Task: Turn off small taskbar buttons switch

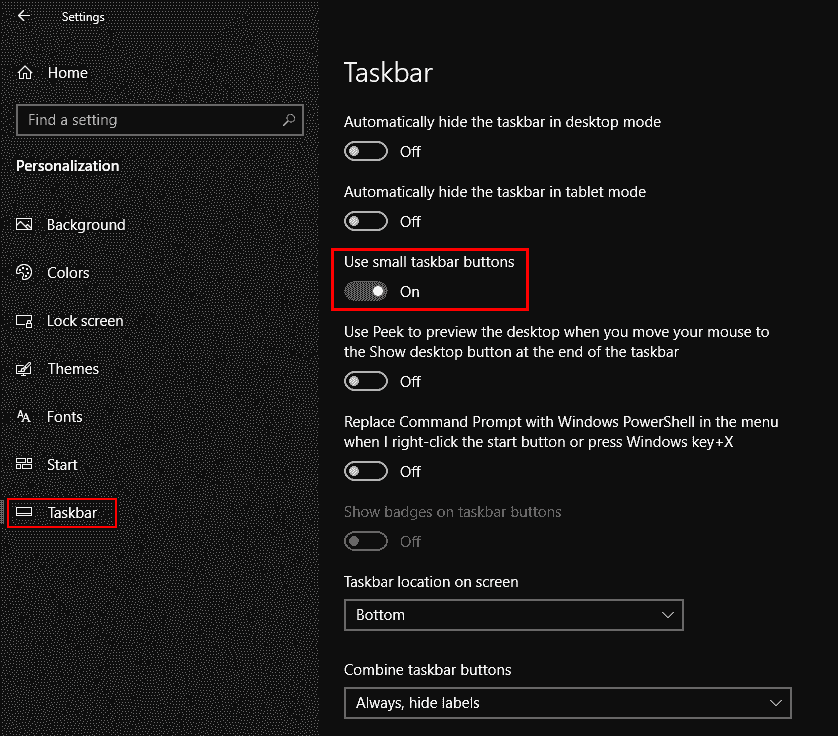Action: 366,291
